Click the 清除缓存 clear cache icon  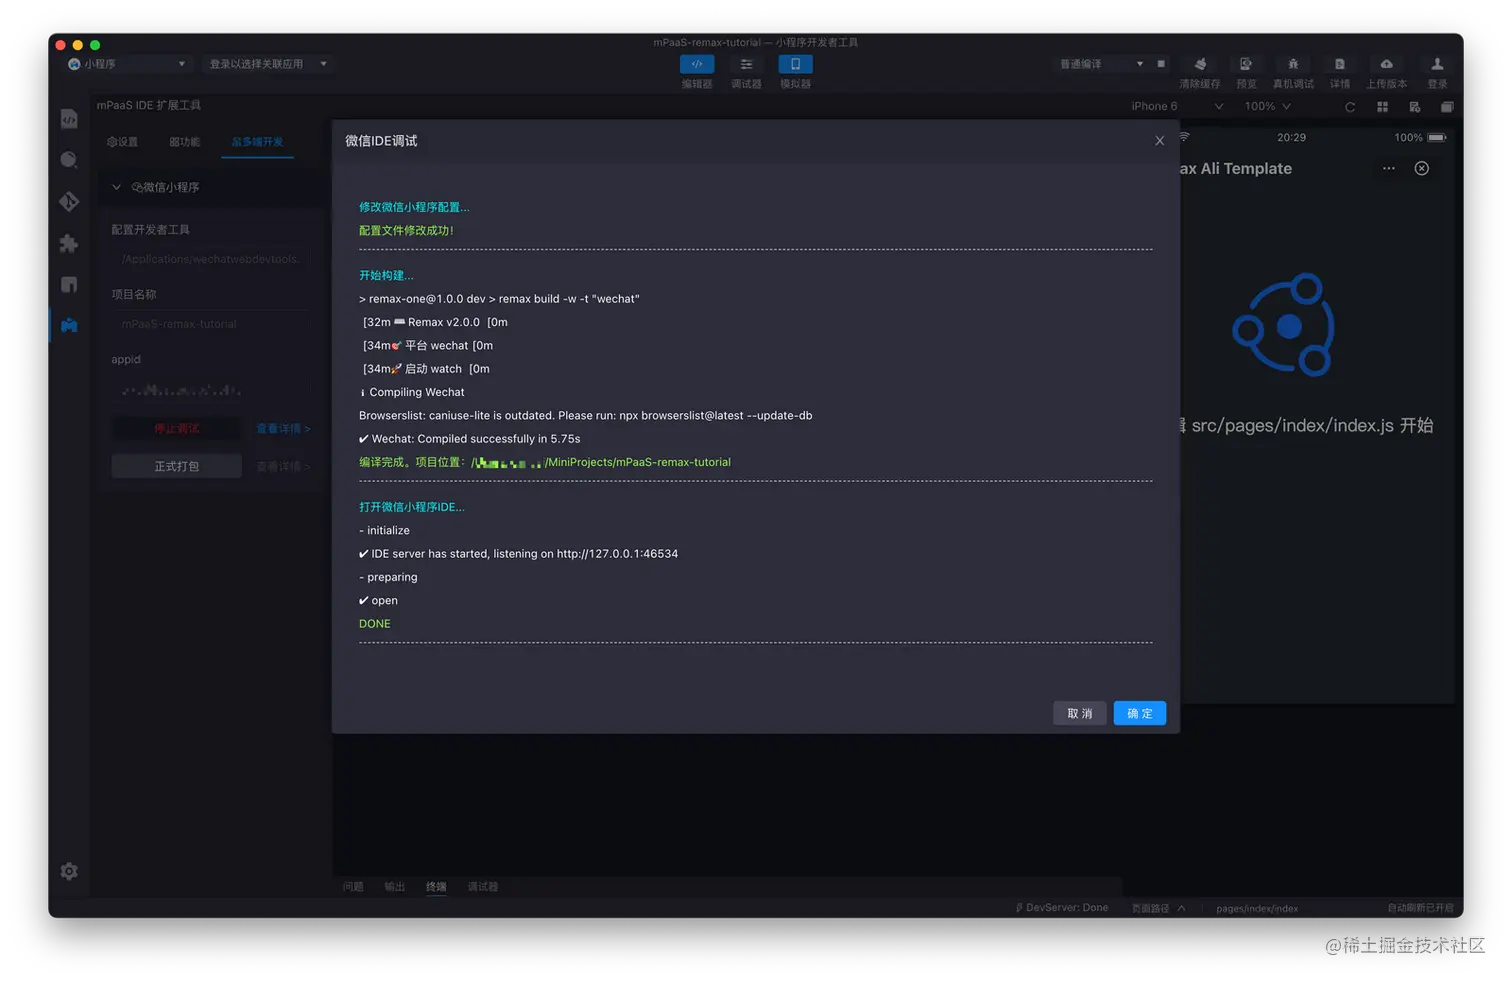(1200, 64)
